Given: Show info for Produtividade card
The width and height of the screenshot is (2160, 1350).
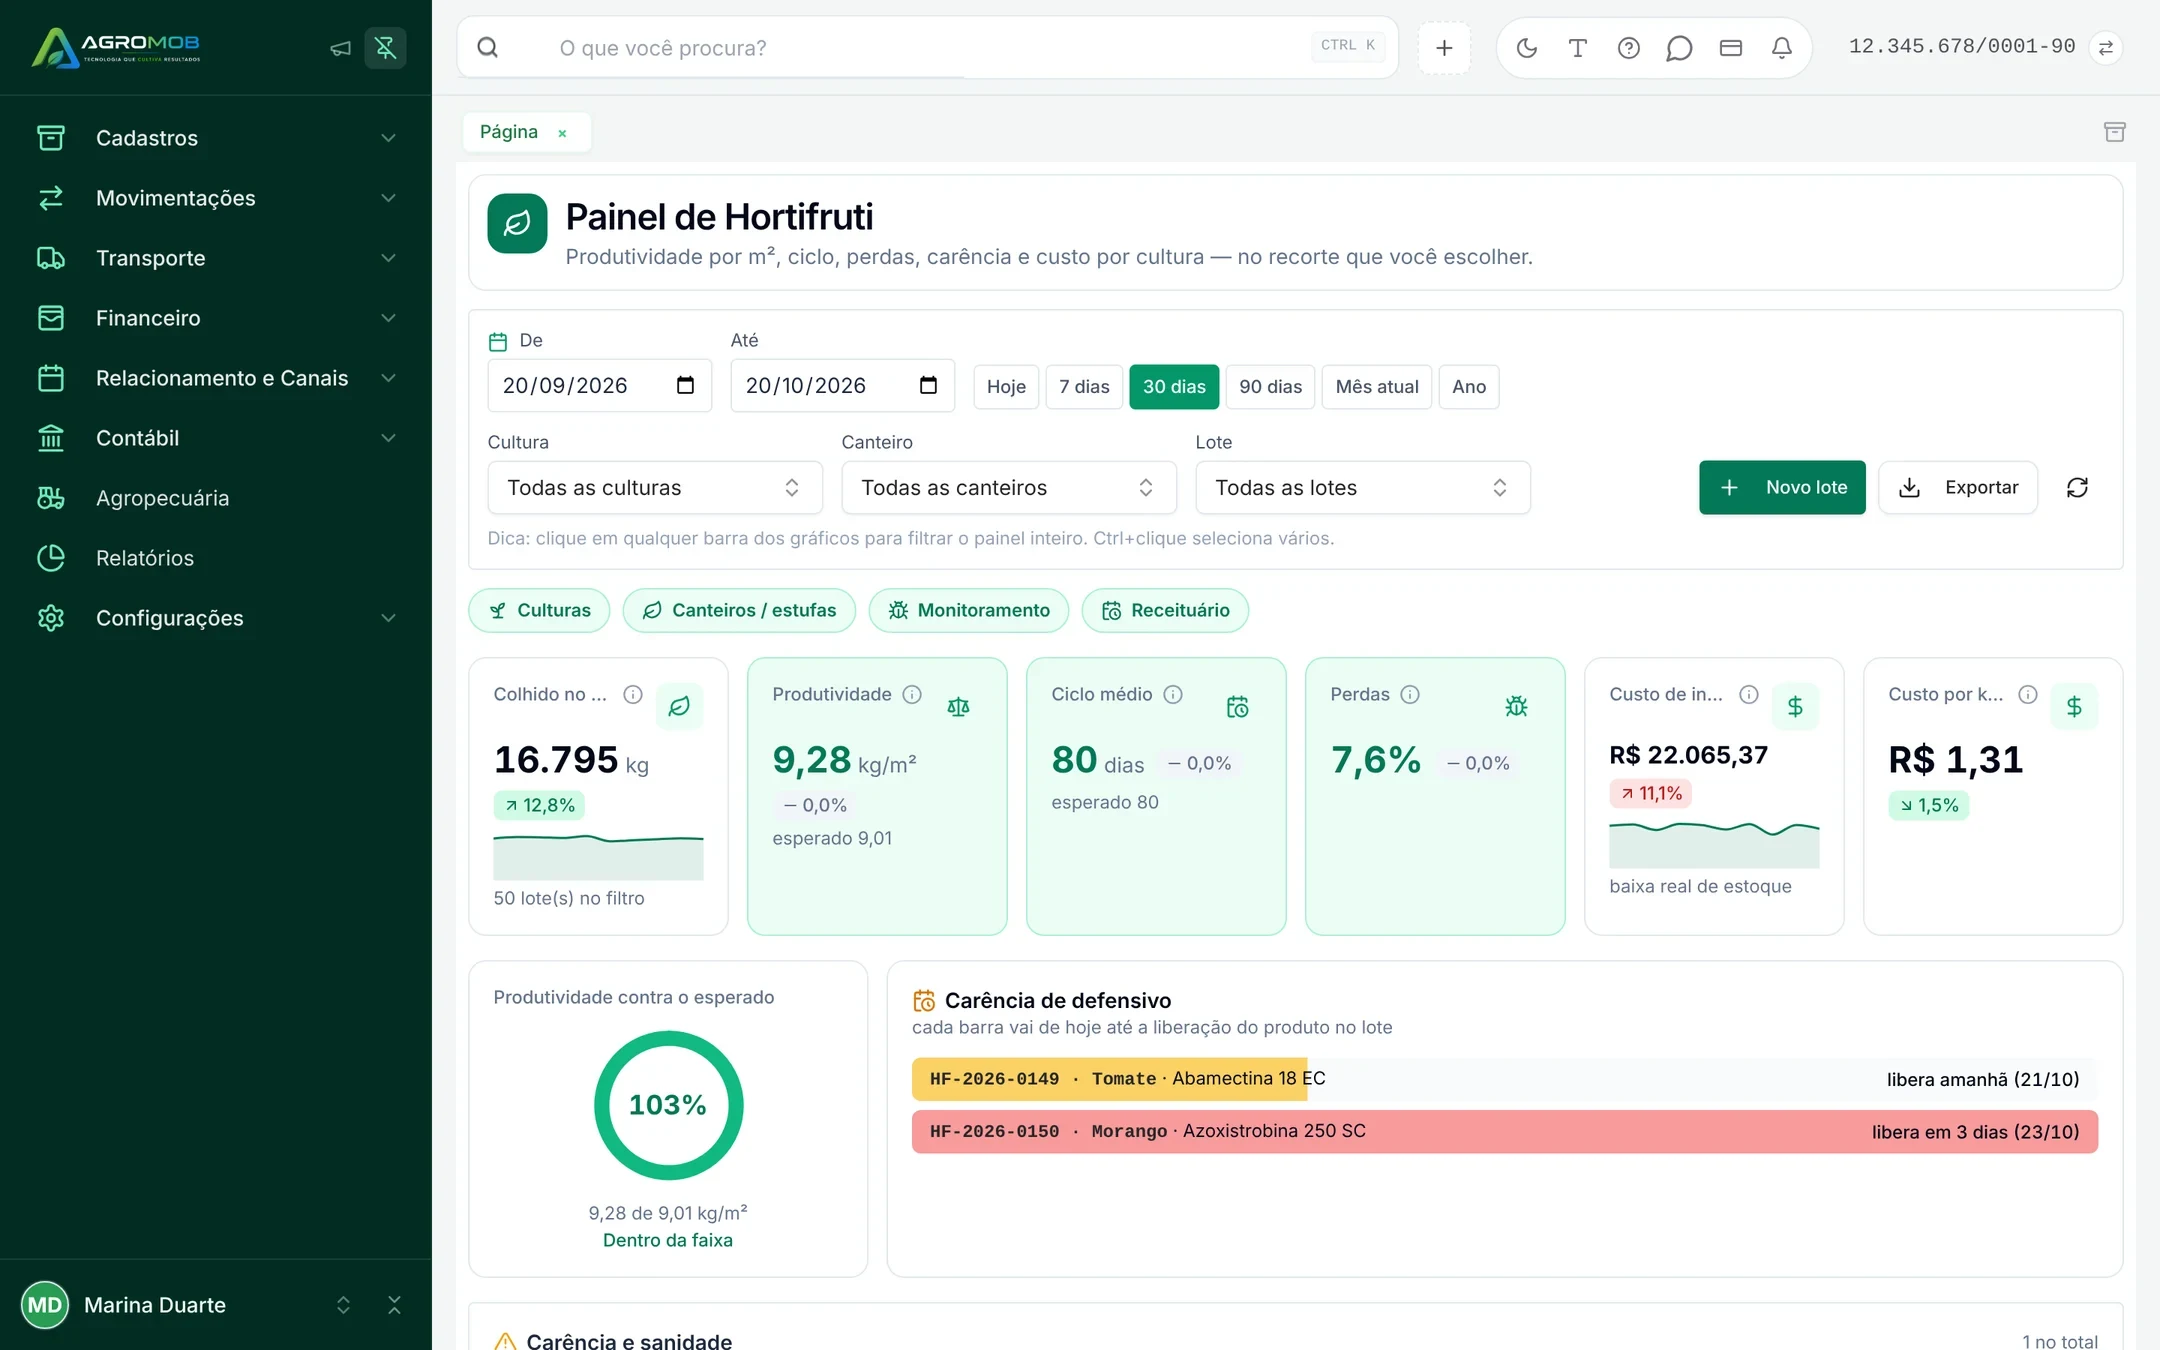Looking at the screenshot, I should pyautogui.click(x=912, y=694).
